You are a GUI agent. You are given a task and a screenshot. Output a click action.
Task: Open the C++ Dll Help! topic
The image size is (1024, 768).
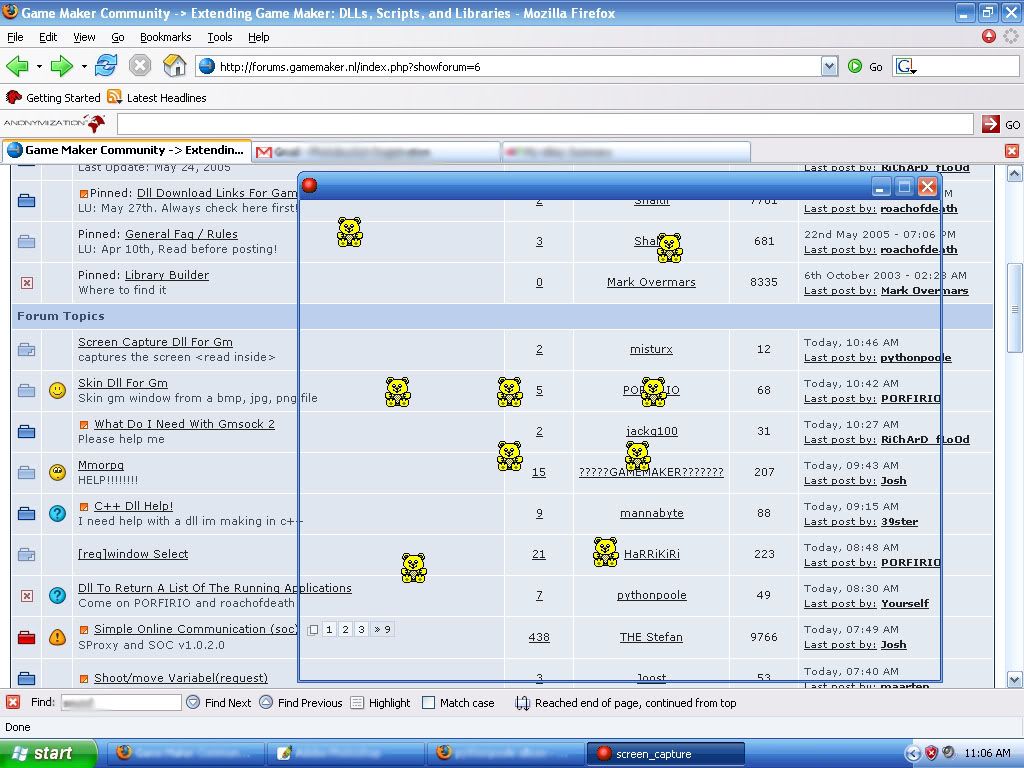click(133, 506)
